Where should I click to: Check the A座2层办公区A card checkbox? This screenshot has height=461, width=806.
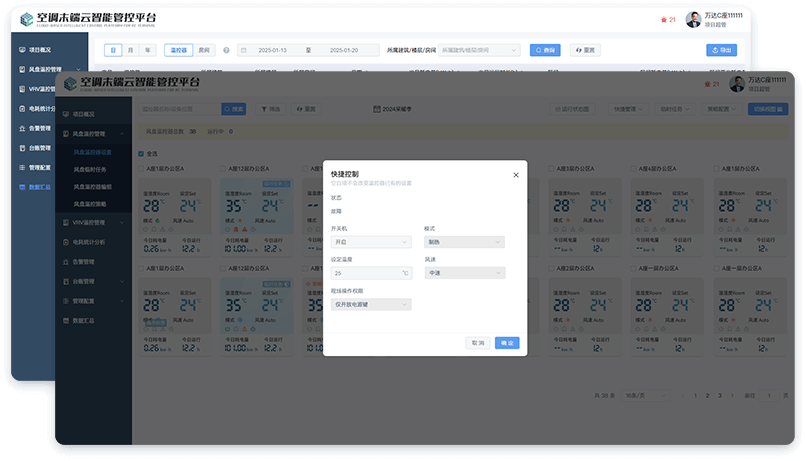(x=551, y=268)
